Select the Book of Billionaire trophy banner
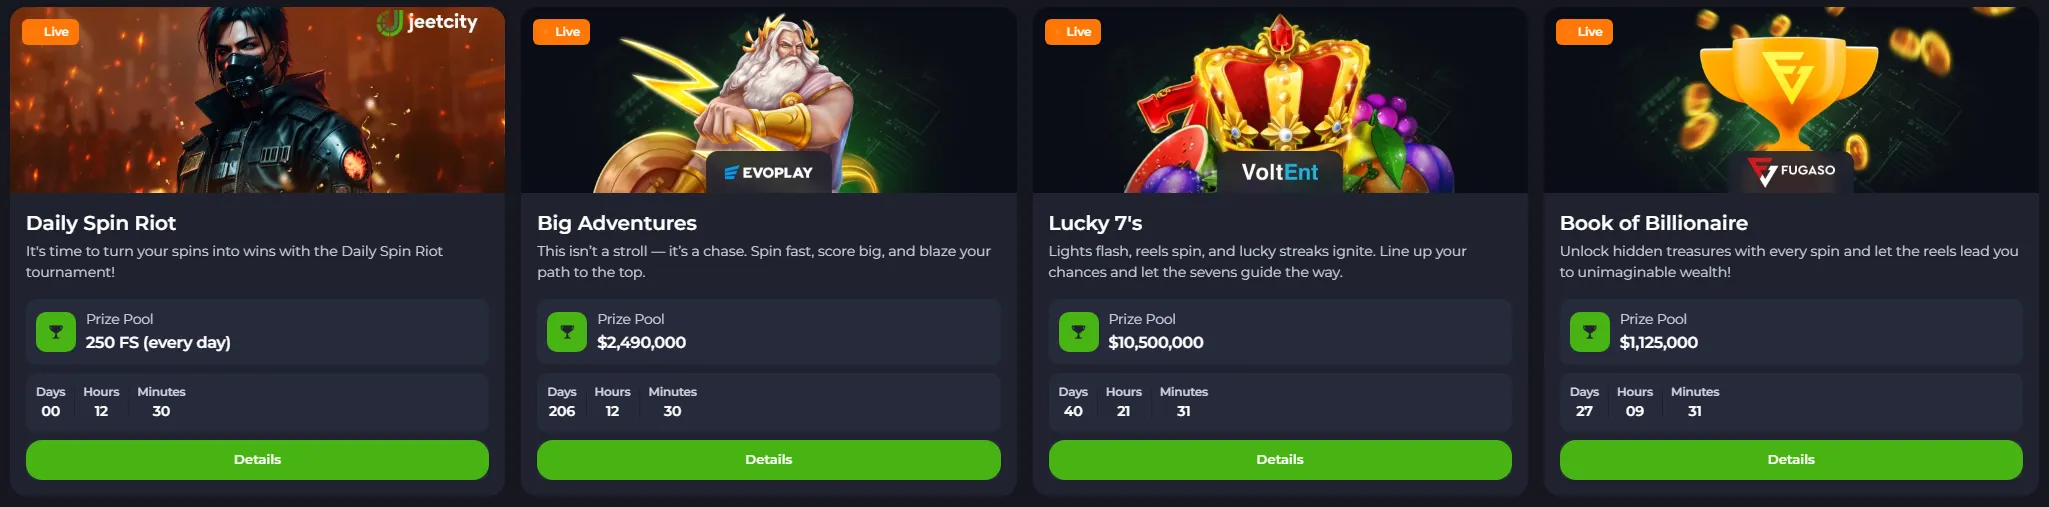Screen dimensions: 2049x507 coord(1791,100)
